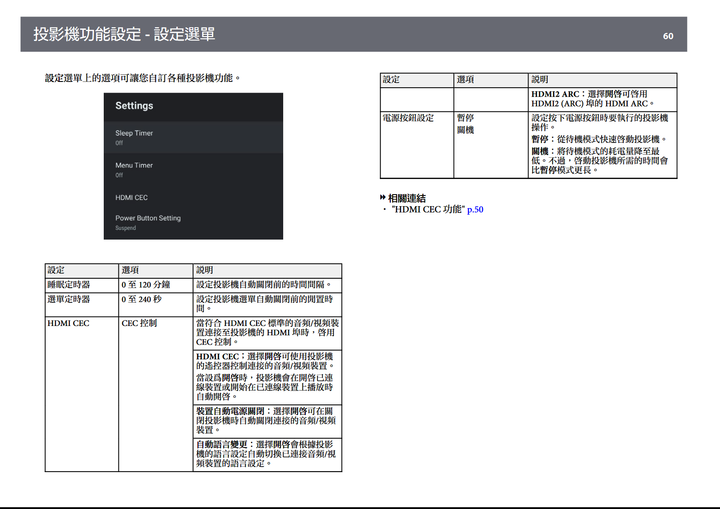
Task: Click the intro sentence 設定選單上的選項可讓您自訂
Action: [x=142, y=78]
